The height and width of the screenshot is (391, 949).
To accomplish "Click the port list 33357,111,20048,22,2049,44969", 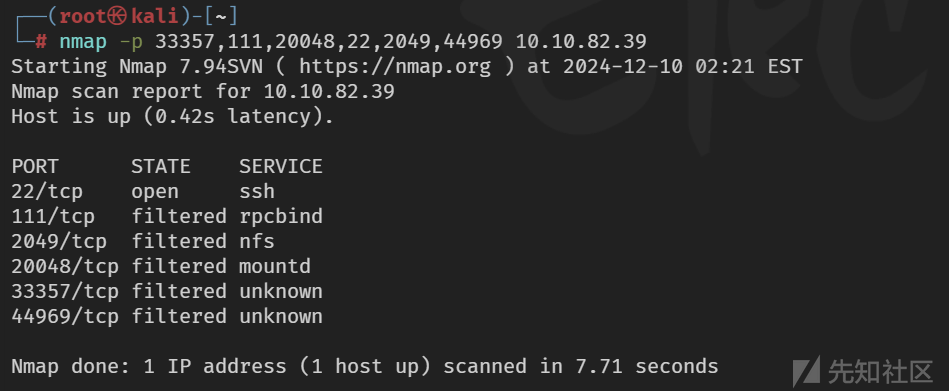I will [329, 42].
